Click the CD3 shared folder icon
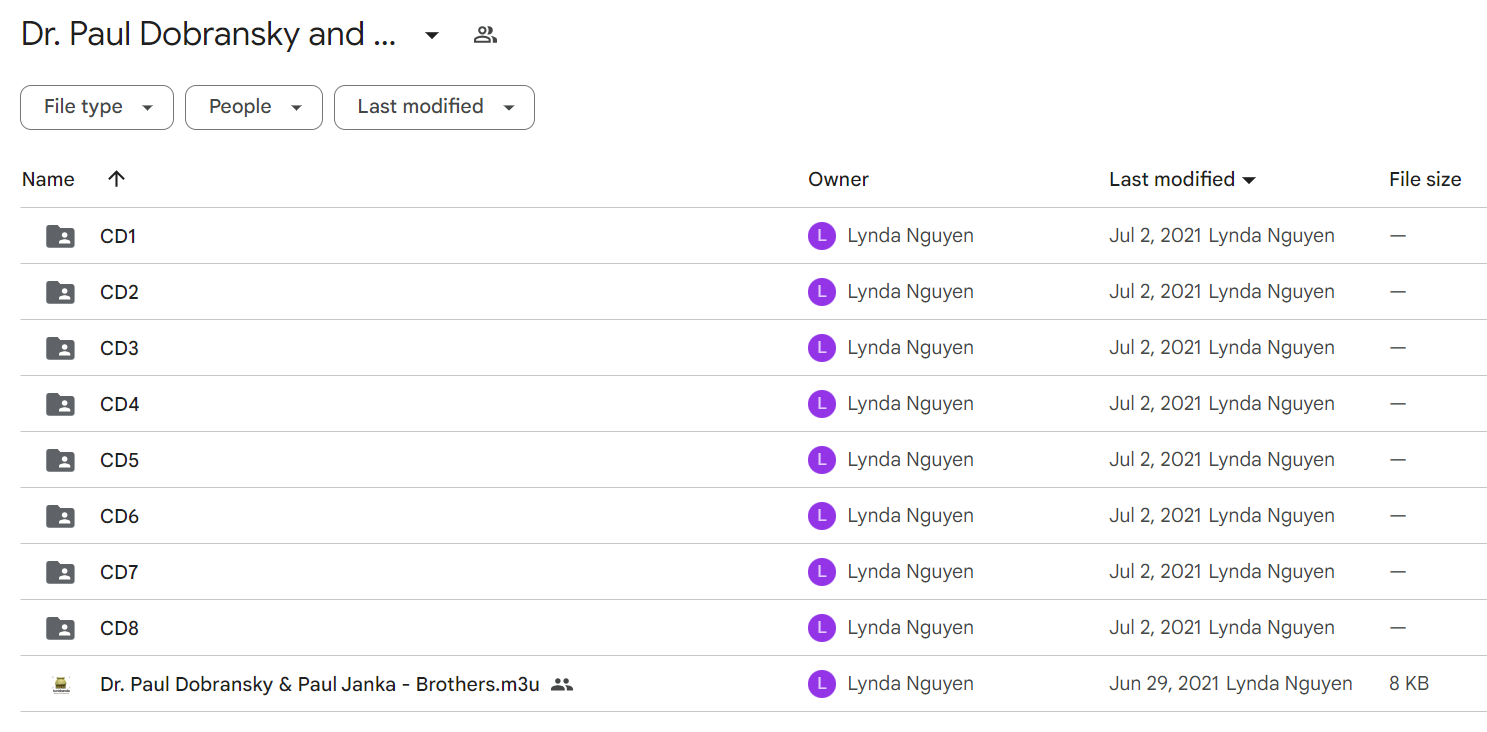Screen dimensions: 1487x732 click(61, 348)
